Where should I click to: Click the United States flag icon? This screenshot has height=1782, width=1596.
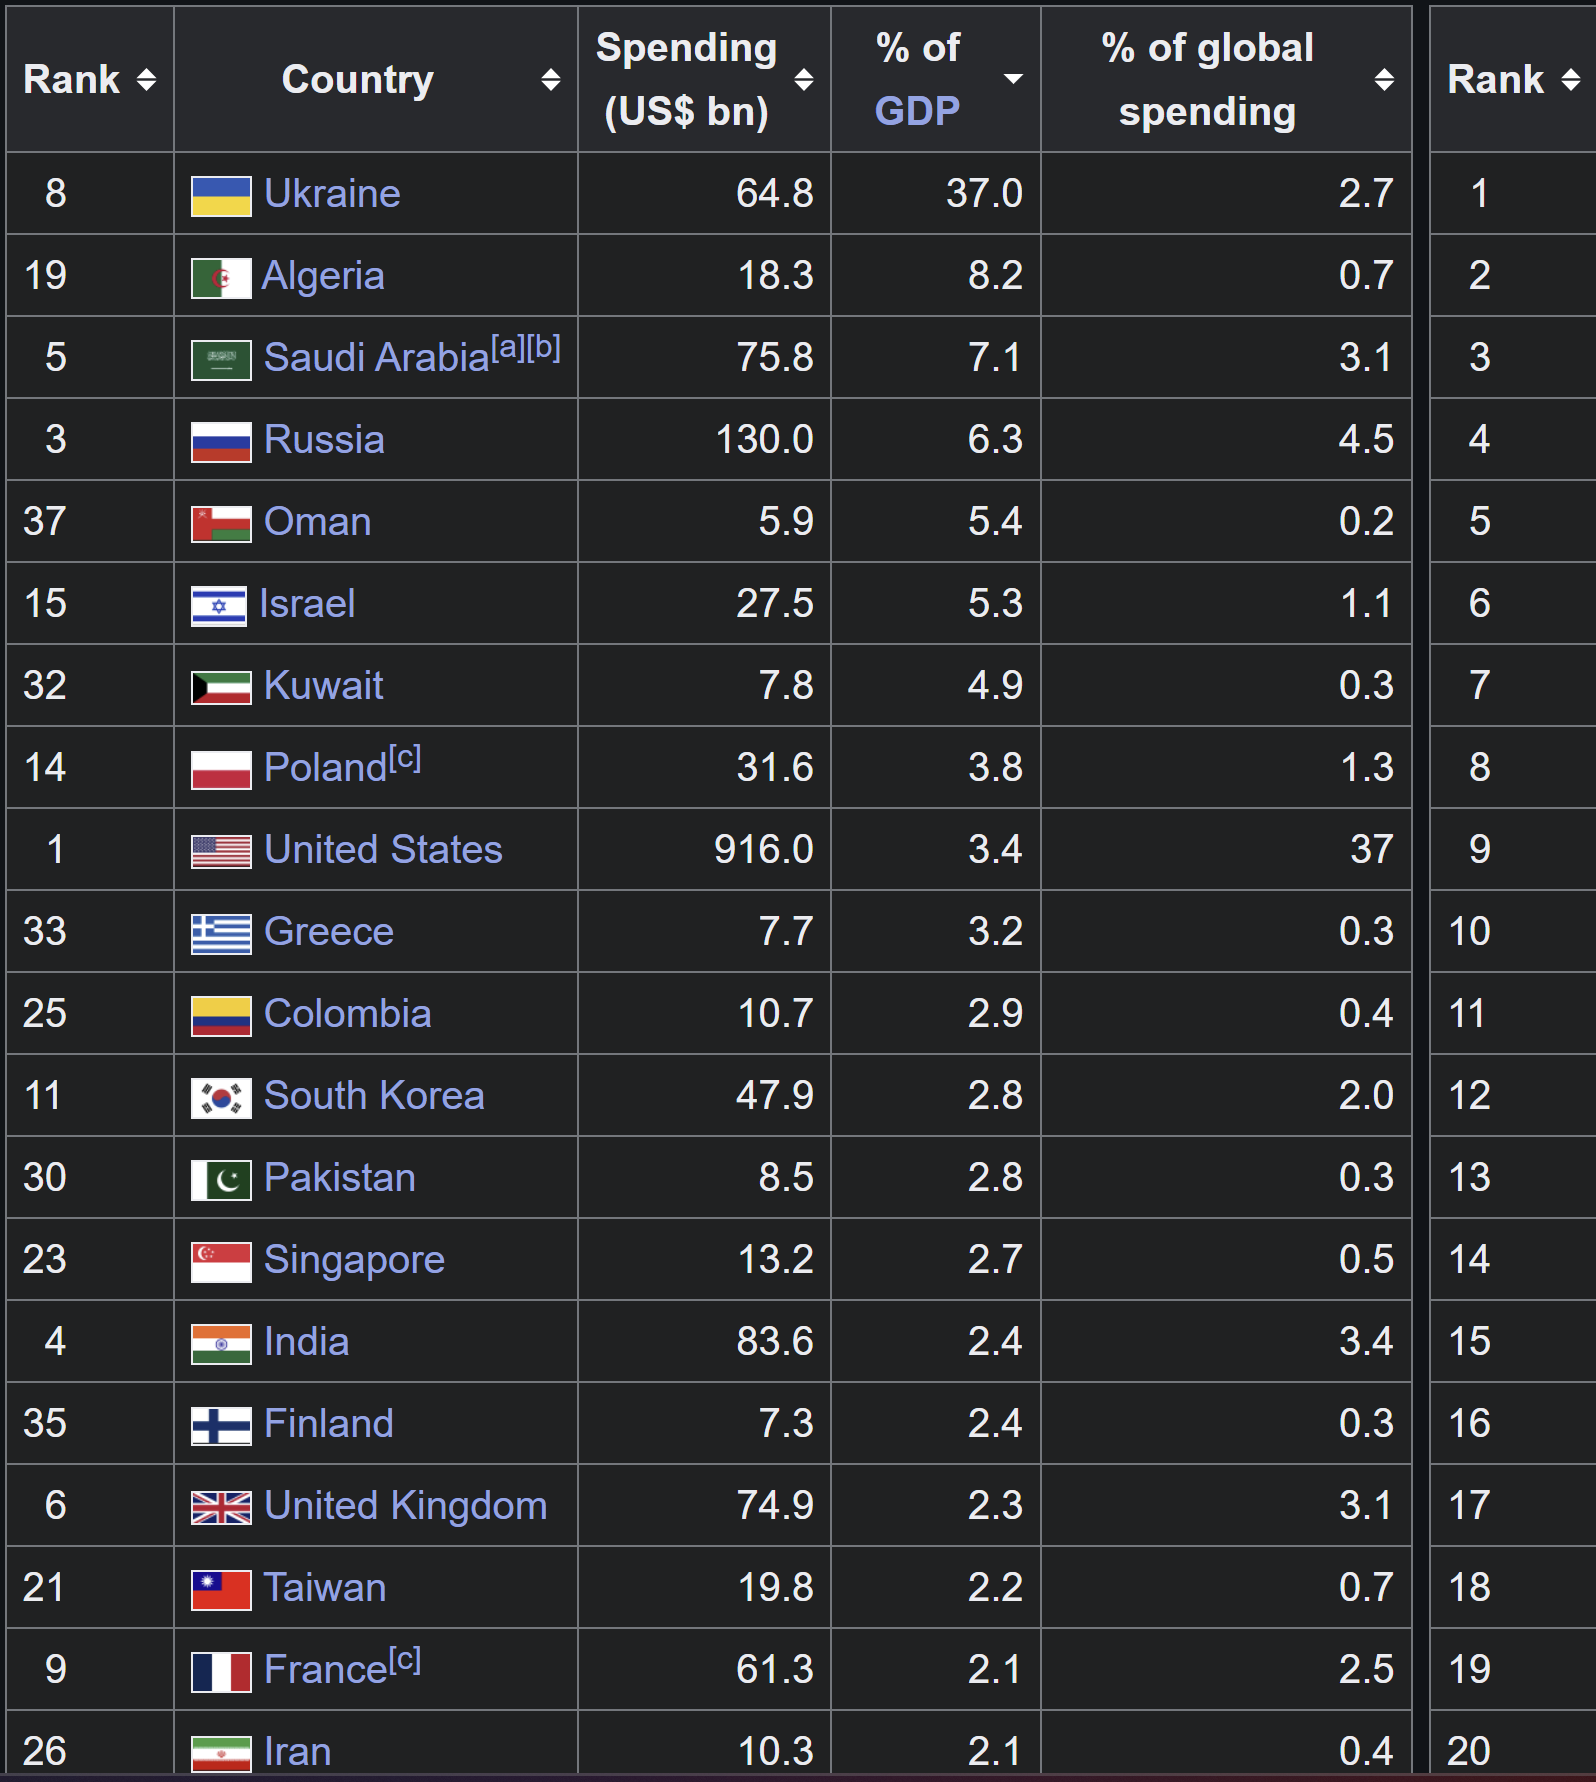221,852
